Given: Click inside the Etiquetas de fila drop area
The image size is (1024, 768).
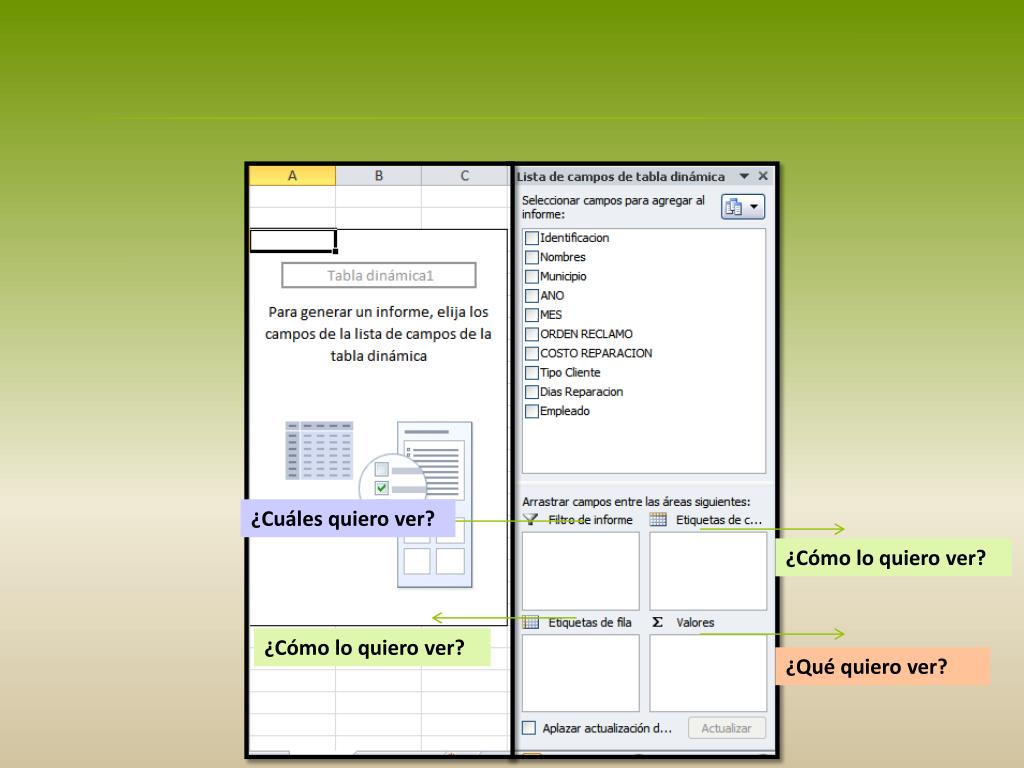Looking at the screenshot, I should pos(581,673).
